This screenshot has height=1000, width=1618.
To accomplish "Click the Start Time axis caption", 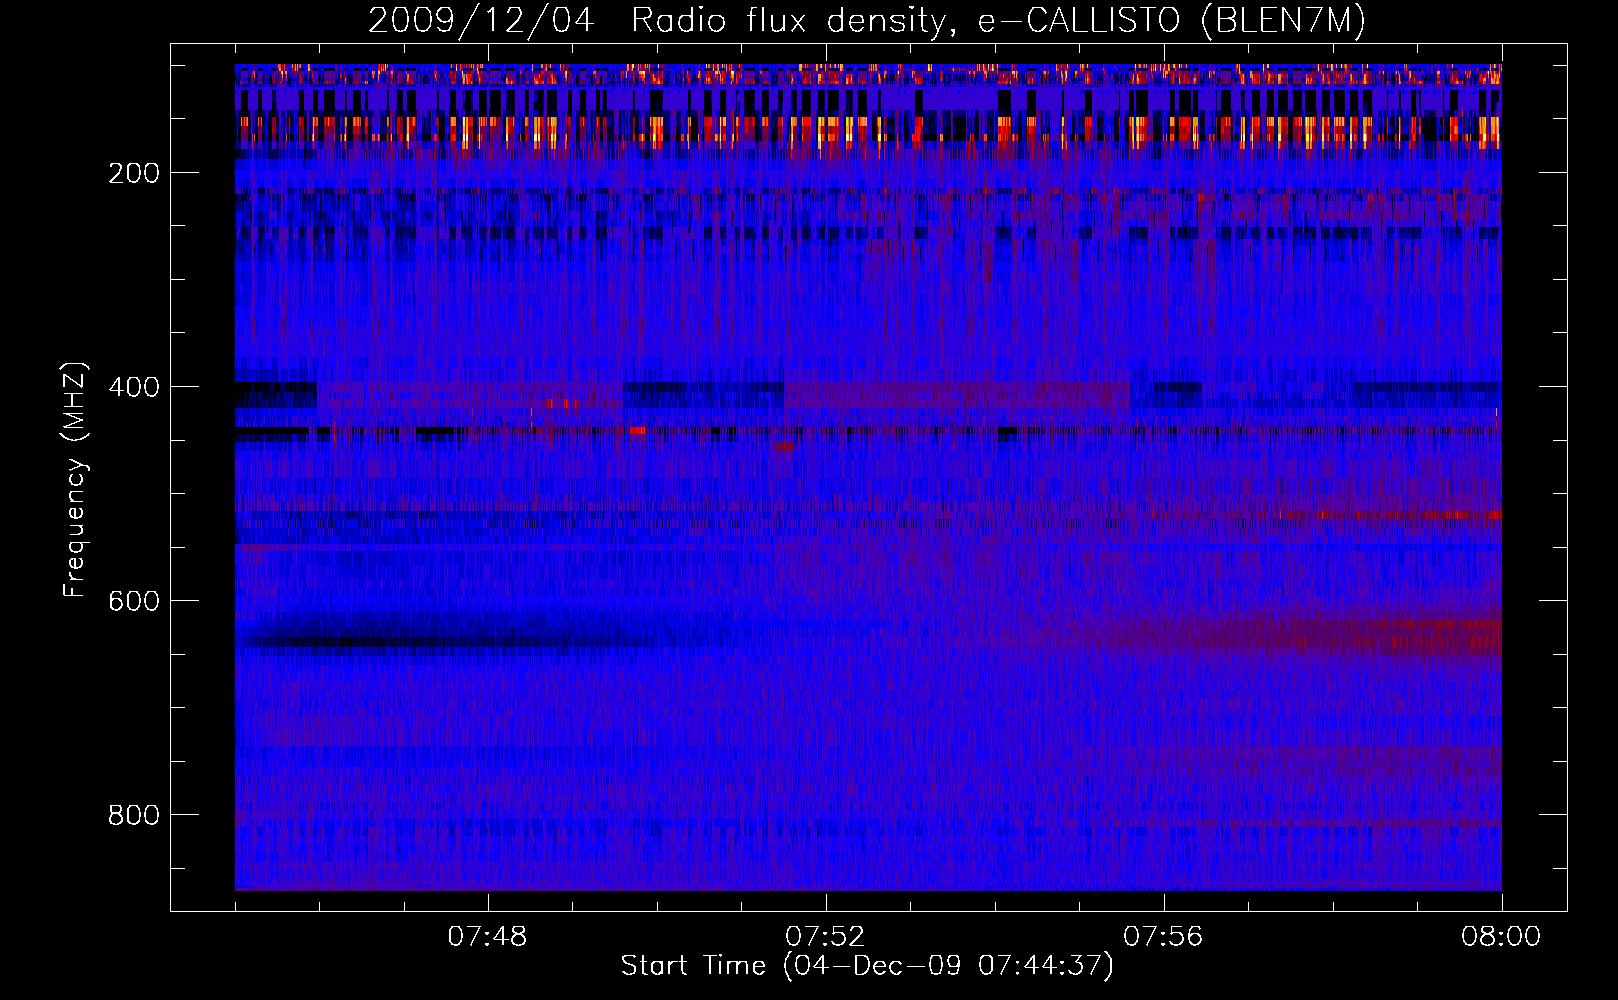I will (867, 966).
